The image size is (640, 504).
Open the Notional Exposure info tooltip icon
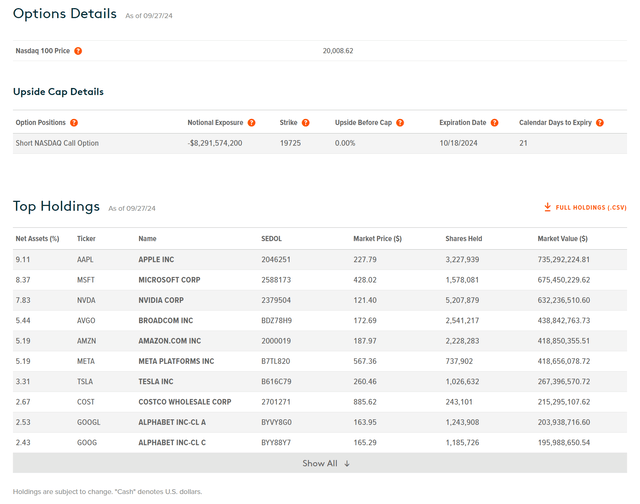tap(251, 123)
